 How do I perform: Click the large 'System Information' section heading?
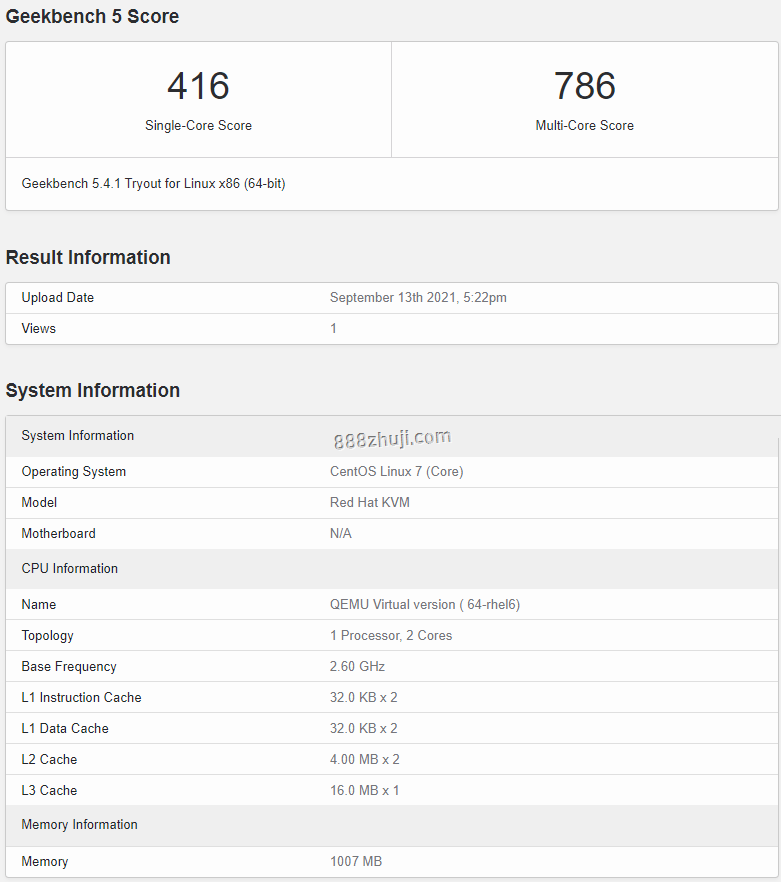click(x=93, y=390)
